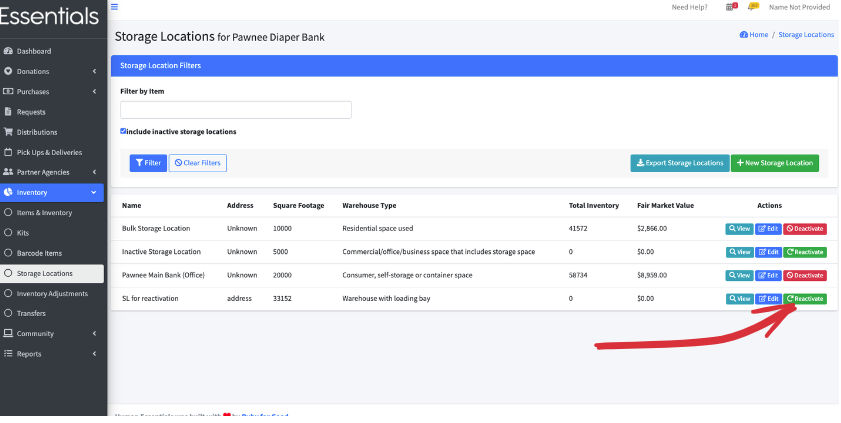This screenshot has height=423, width=841.
Task: Click the Distributions cart icon
Action: tap(8, 132)
